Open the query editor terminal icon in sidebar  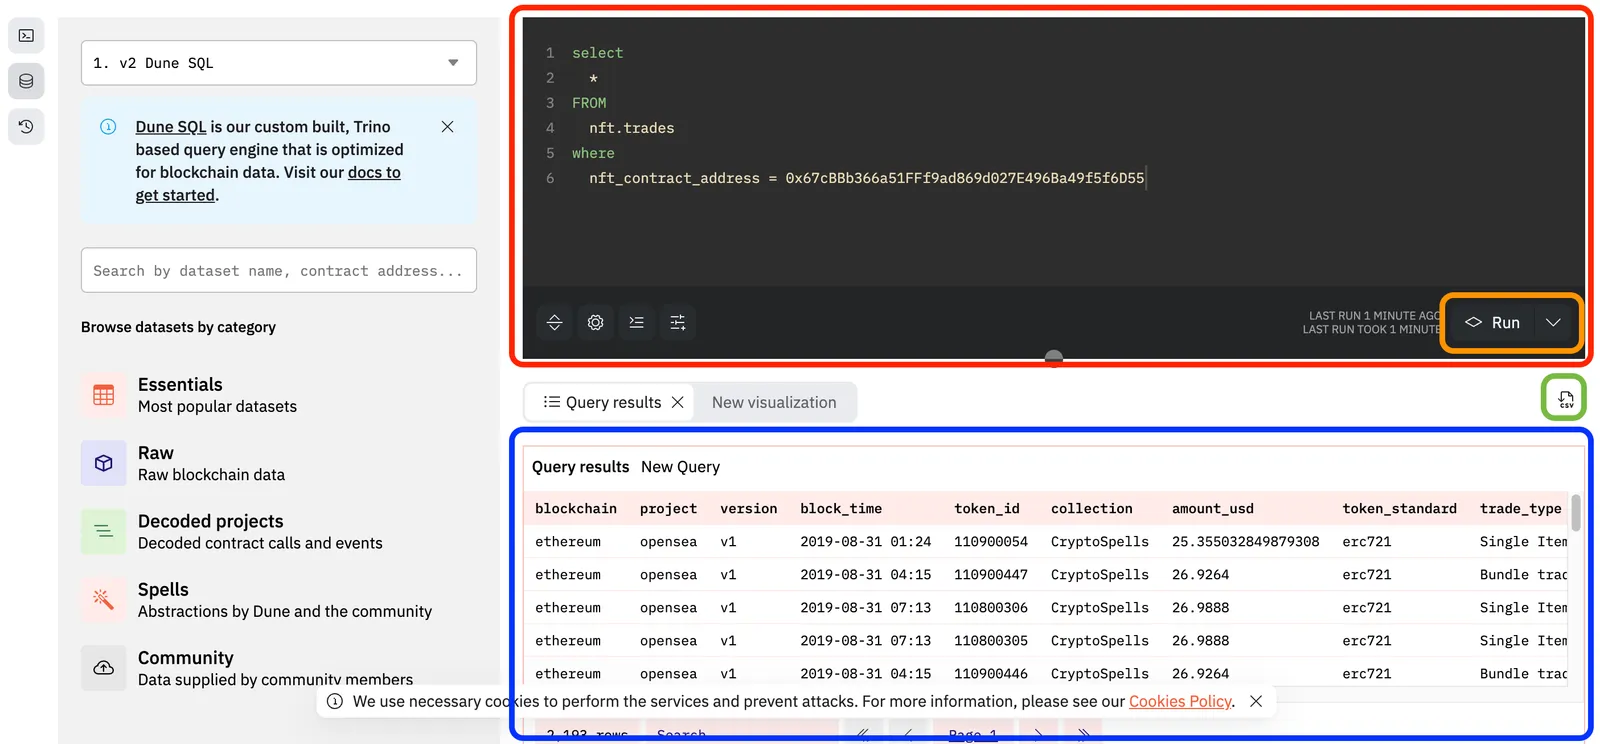[x=26, y=36]
